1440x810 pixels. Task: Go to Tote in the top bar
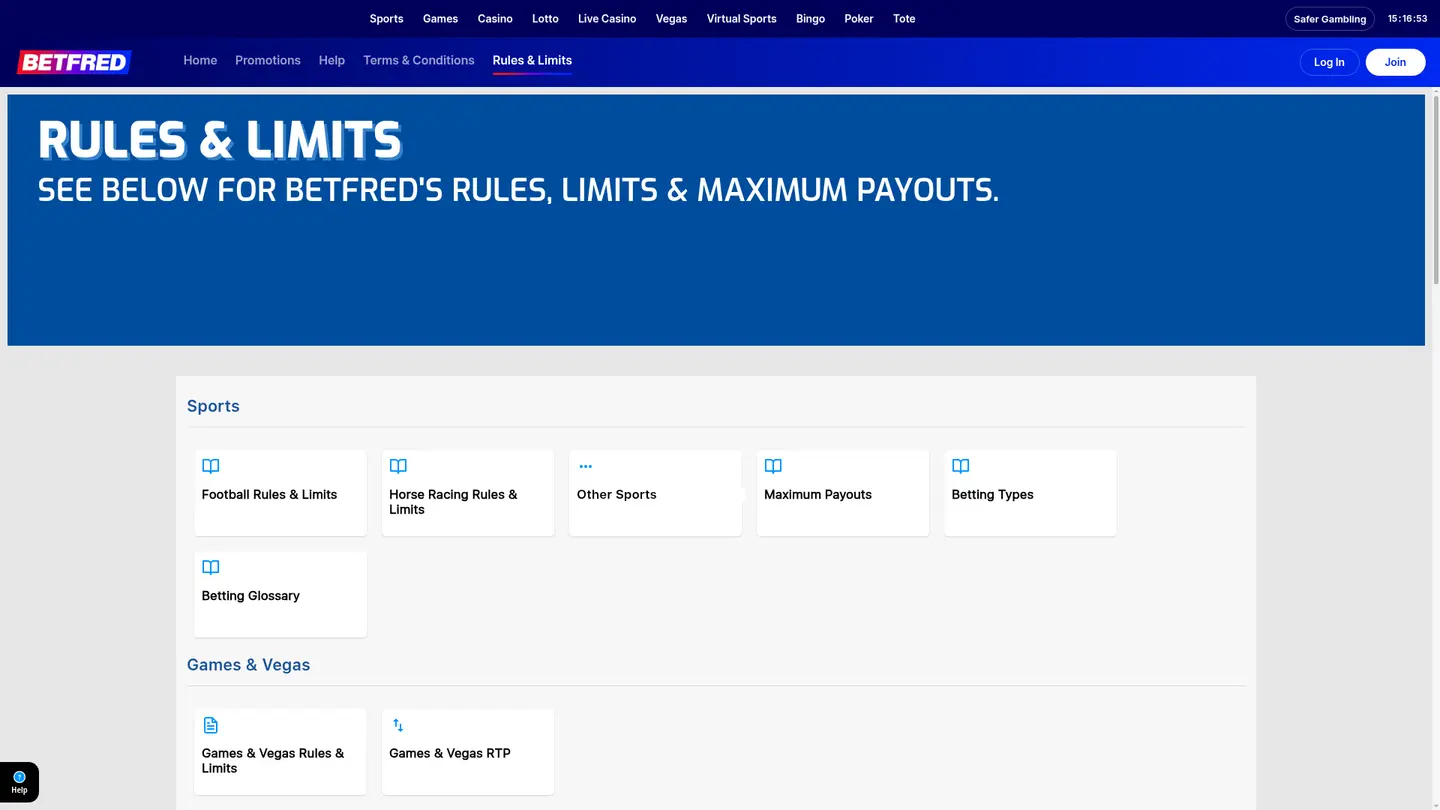pos(904,19)
